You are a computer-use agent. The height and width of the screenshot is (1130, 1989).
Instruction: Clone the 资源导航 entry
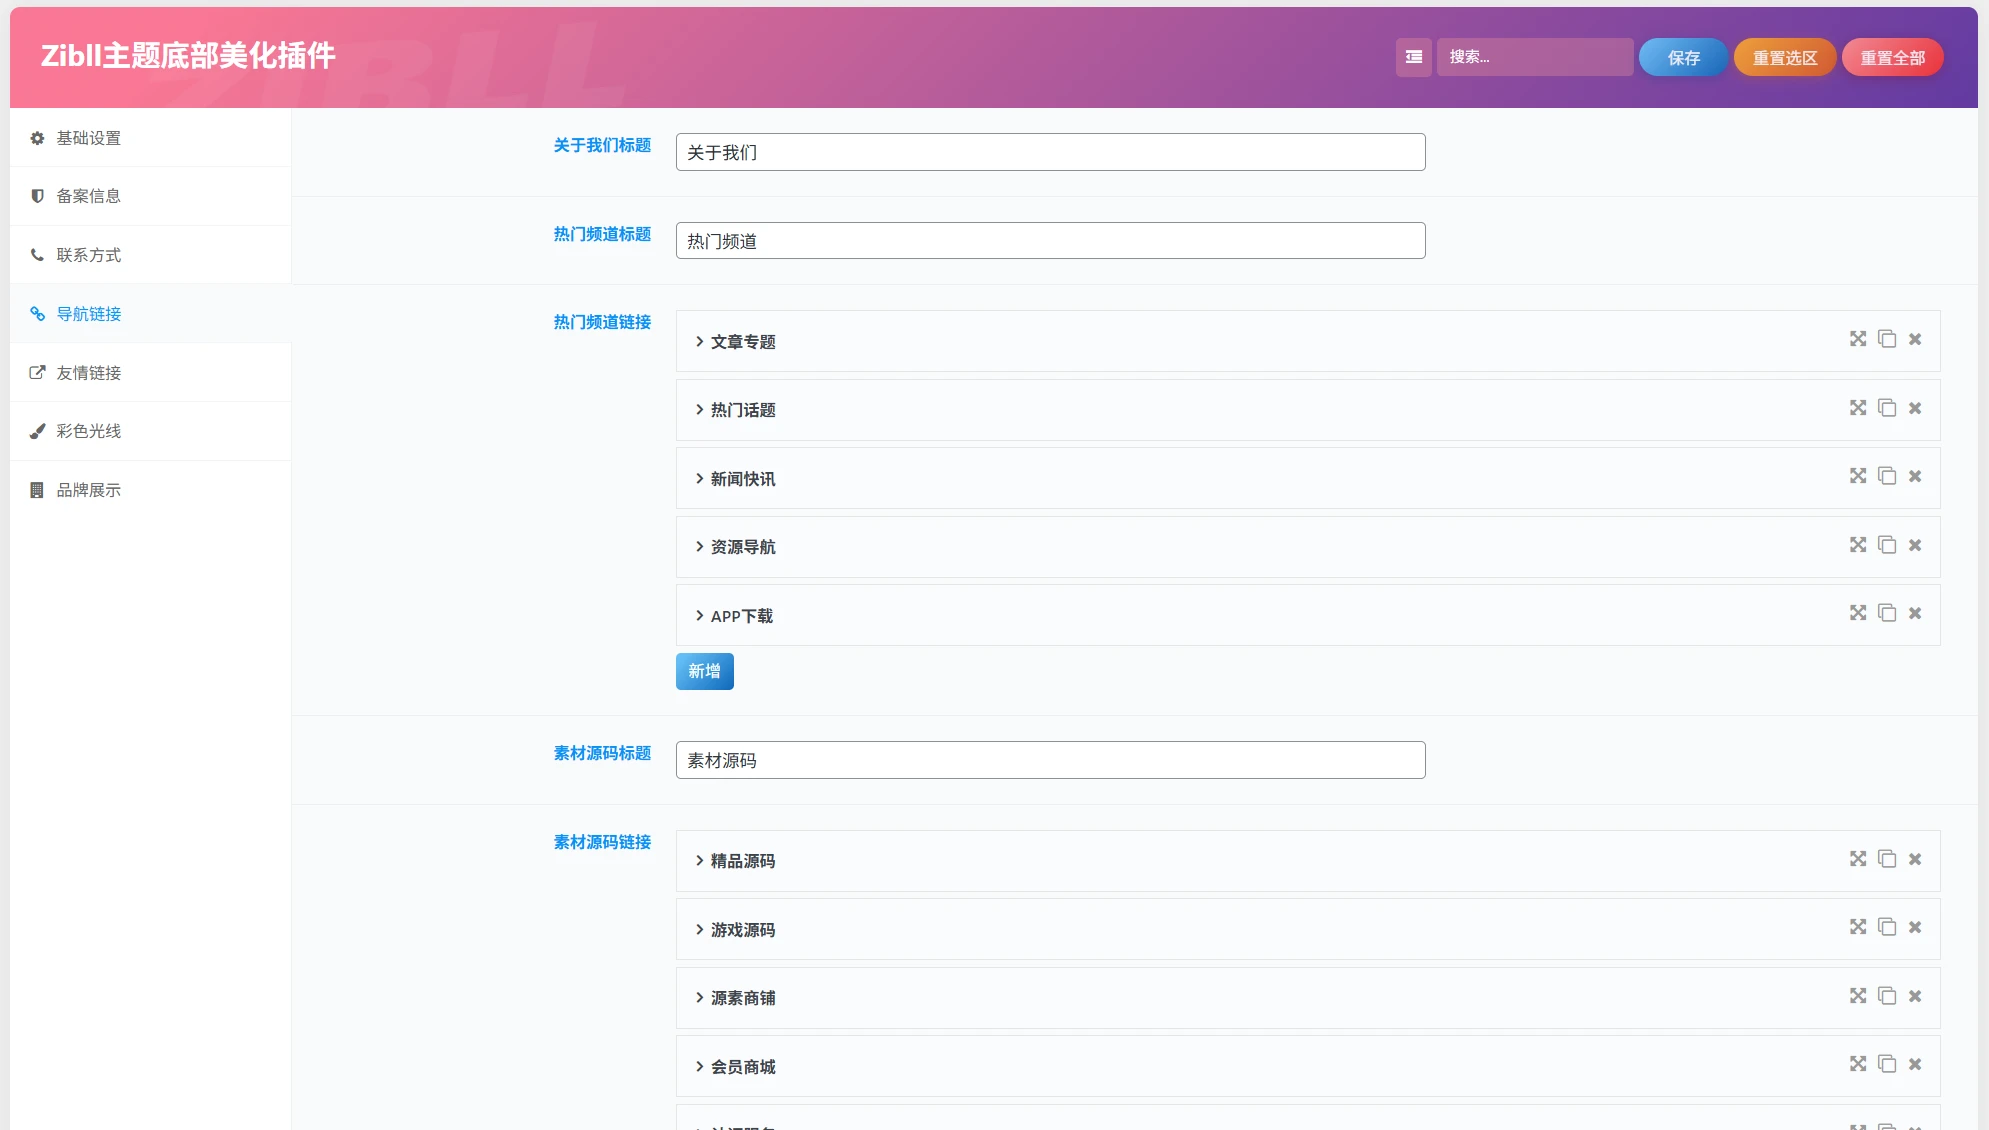1886,545
